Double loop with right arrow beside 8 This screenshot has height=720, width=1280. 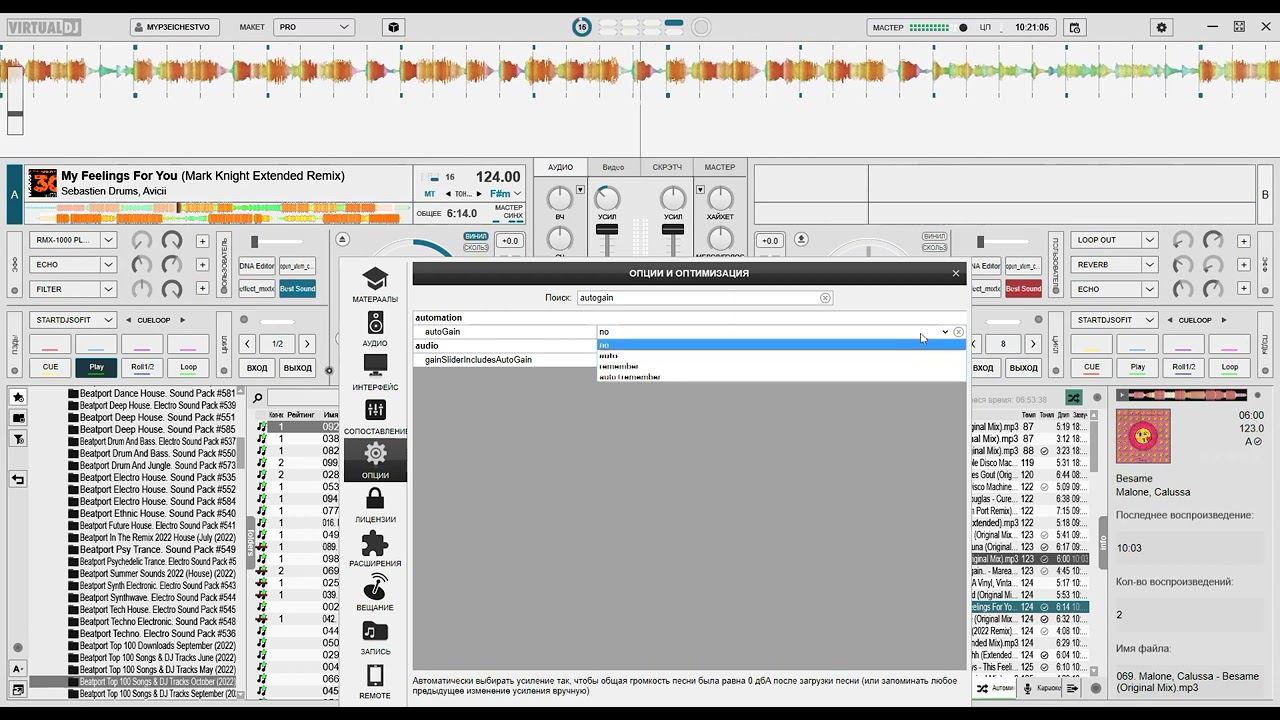pos(1032,344)
